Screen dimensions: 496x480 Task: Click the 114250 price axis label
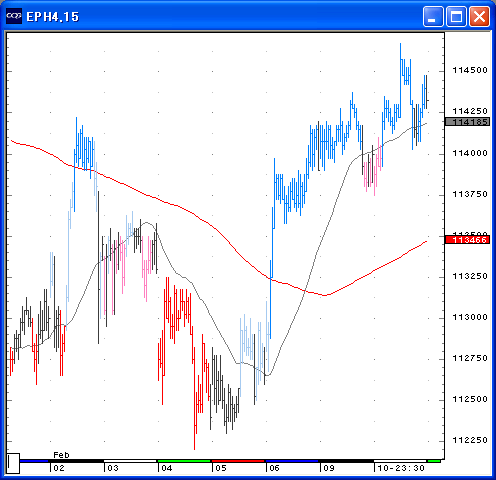(470, 111)
